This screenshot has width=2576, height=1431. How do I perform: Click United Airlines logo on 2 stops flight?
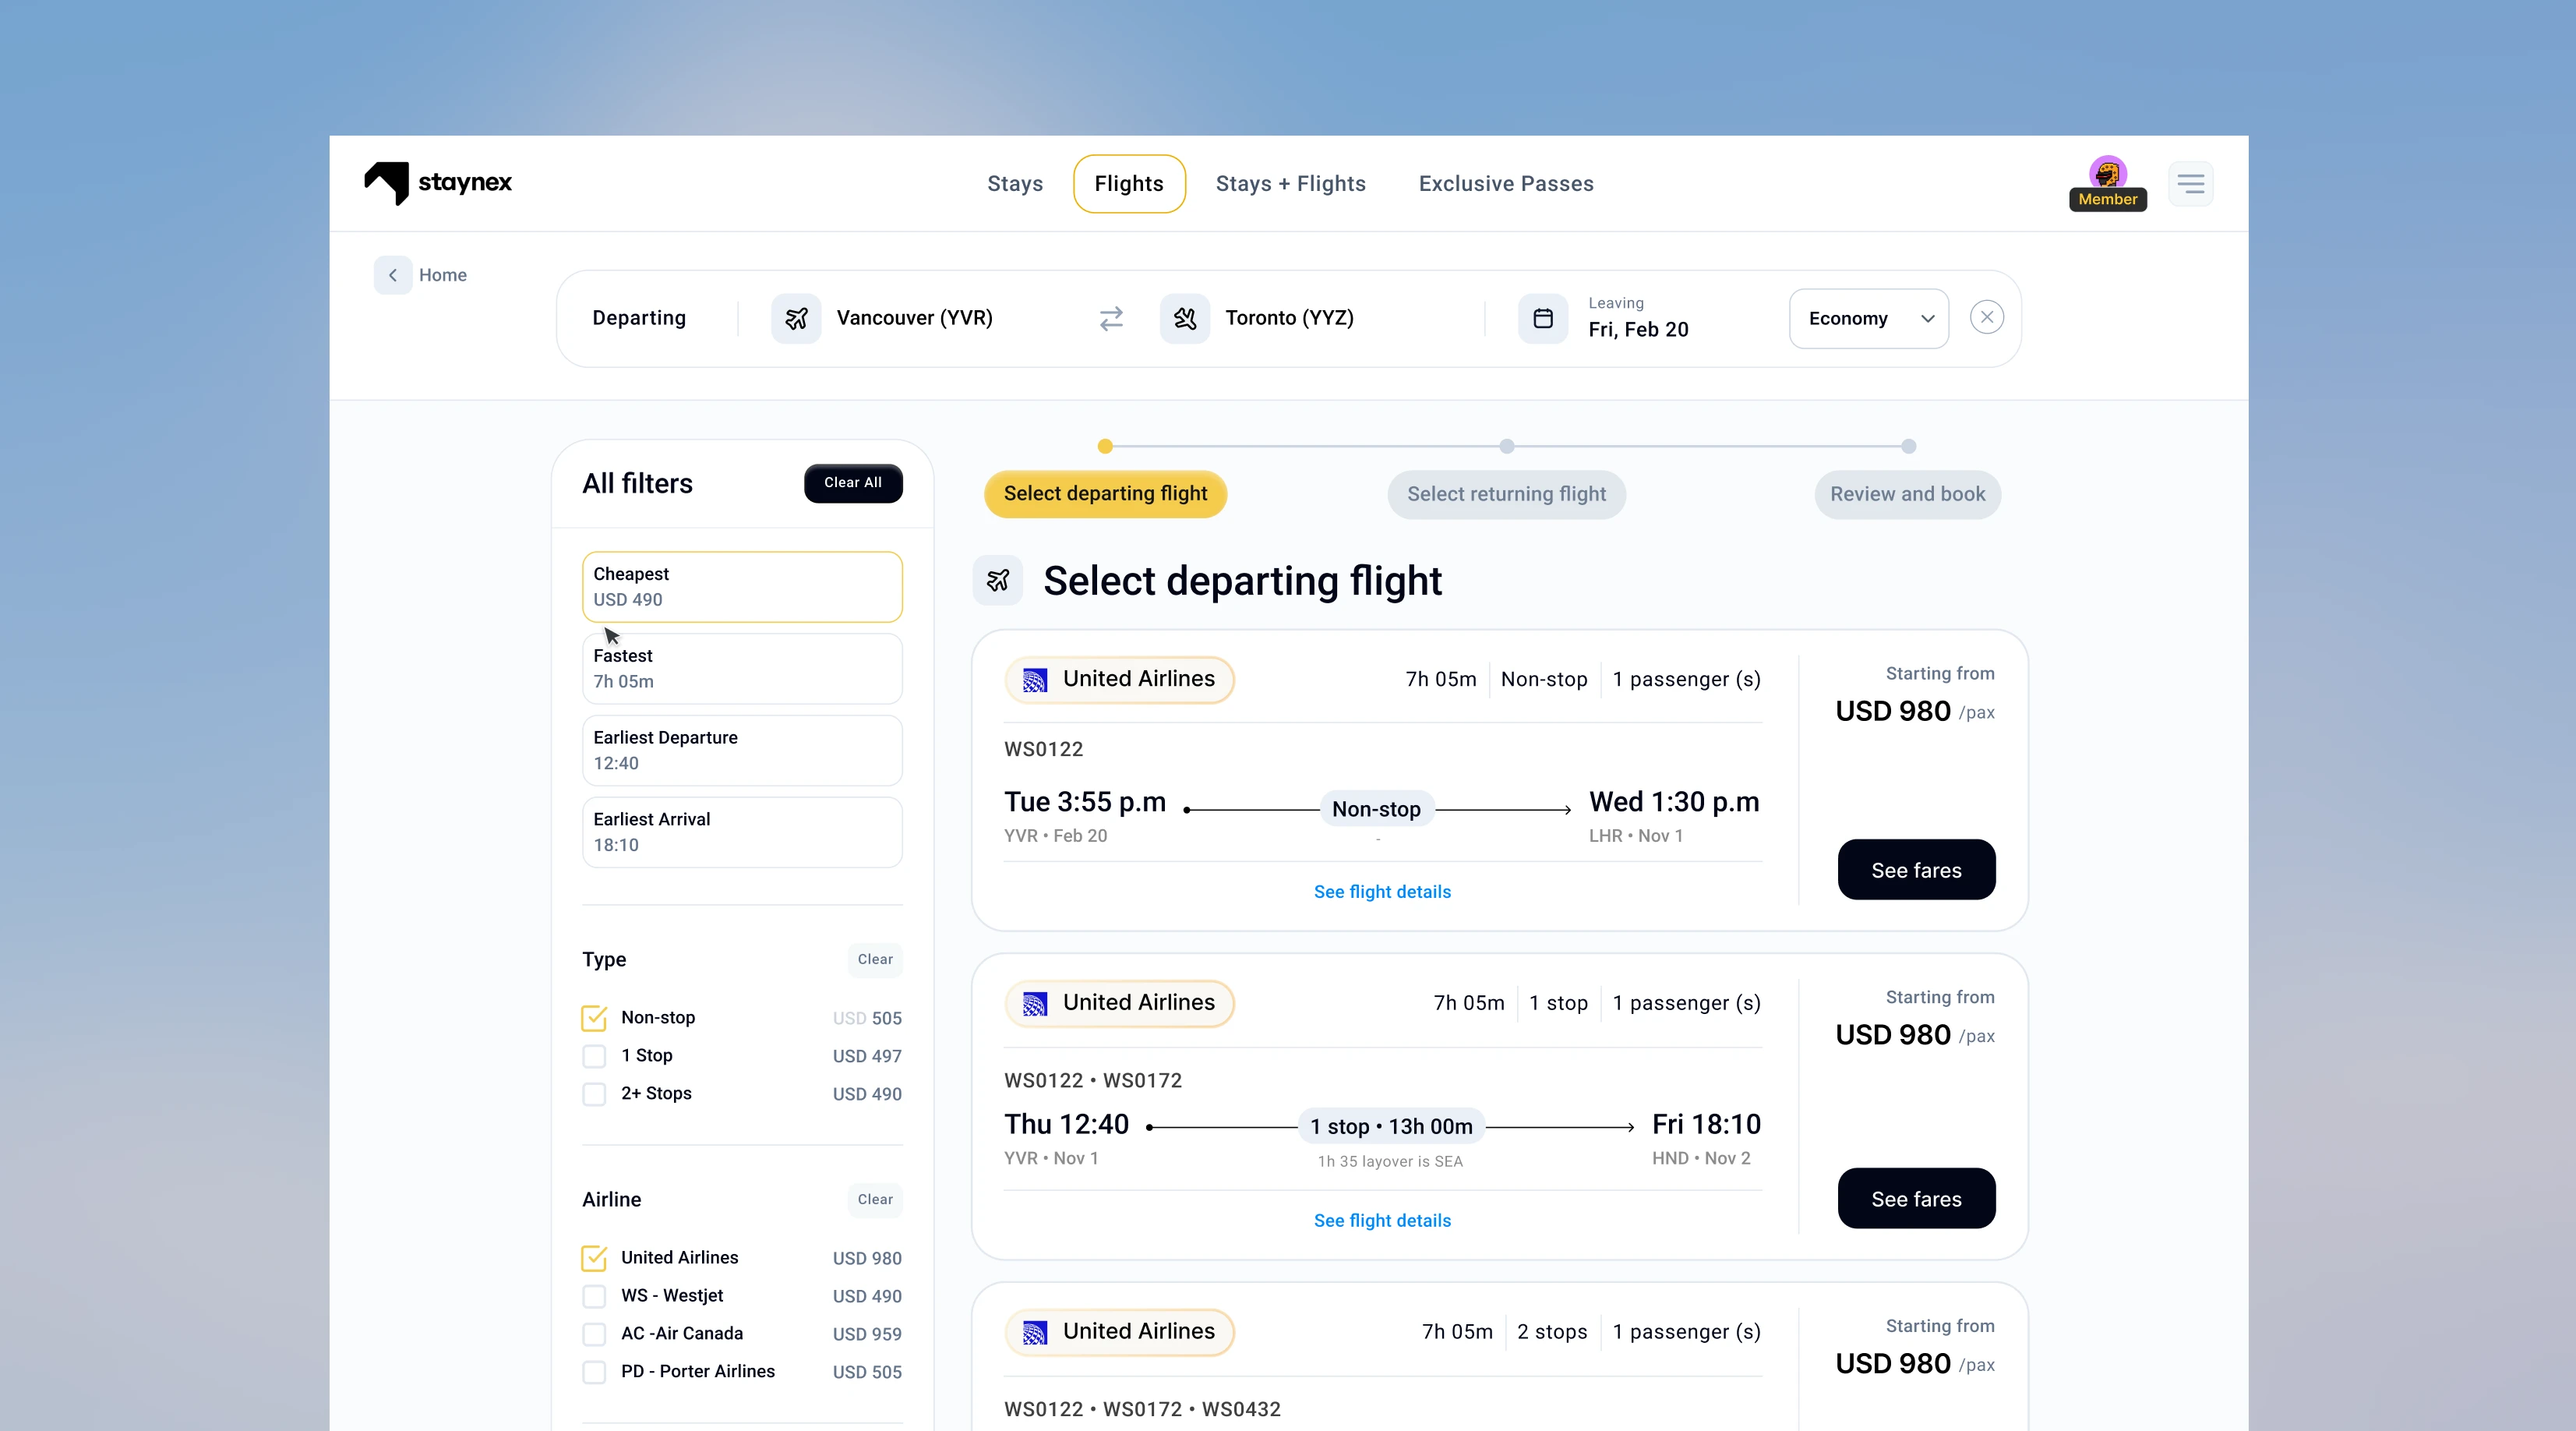1035,1332
